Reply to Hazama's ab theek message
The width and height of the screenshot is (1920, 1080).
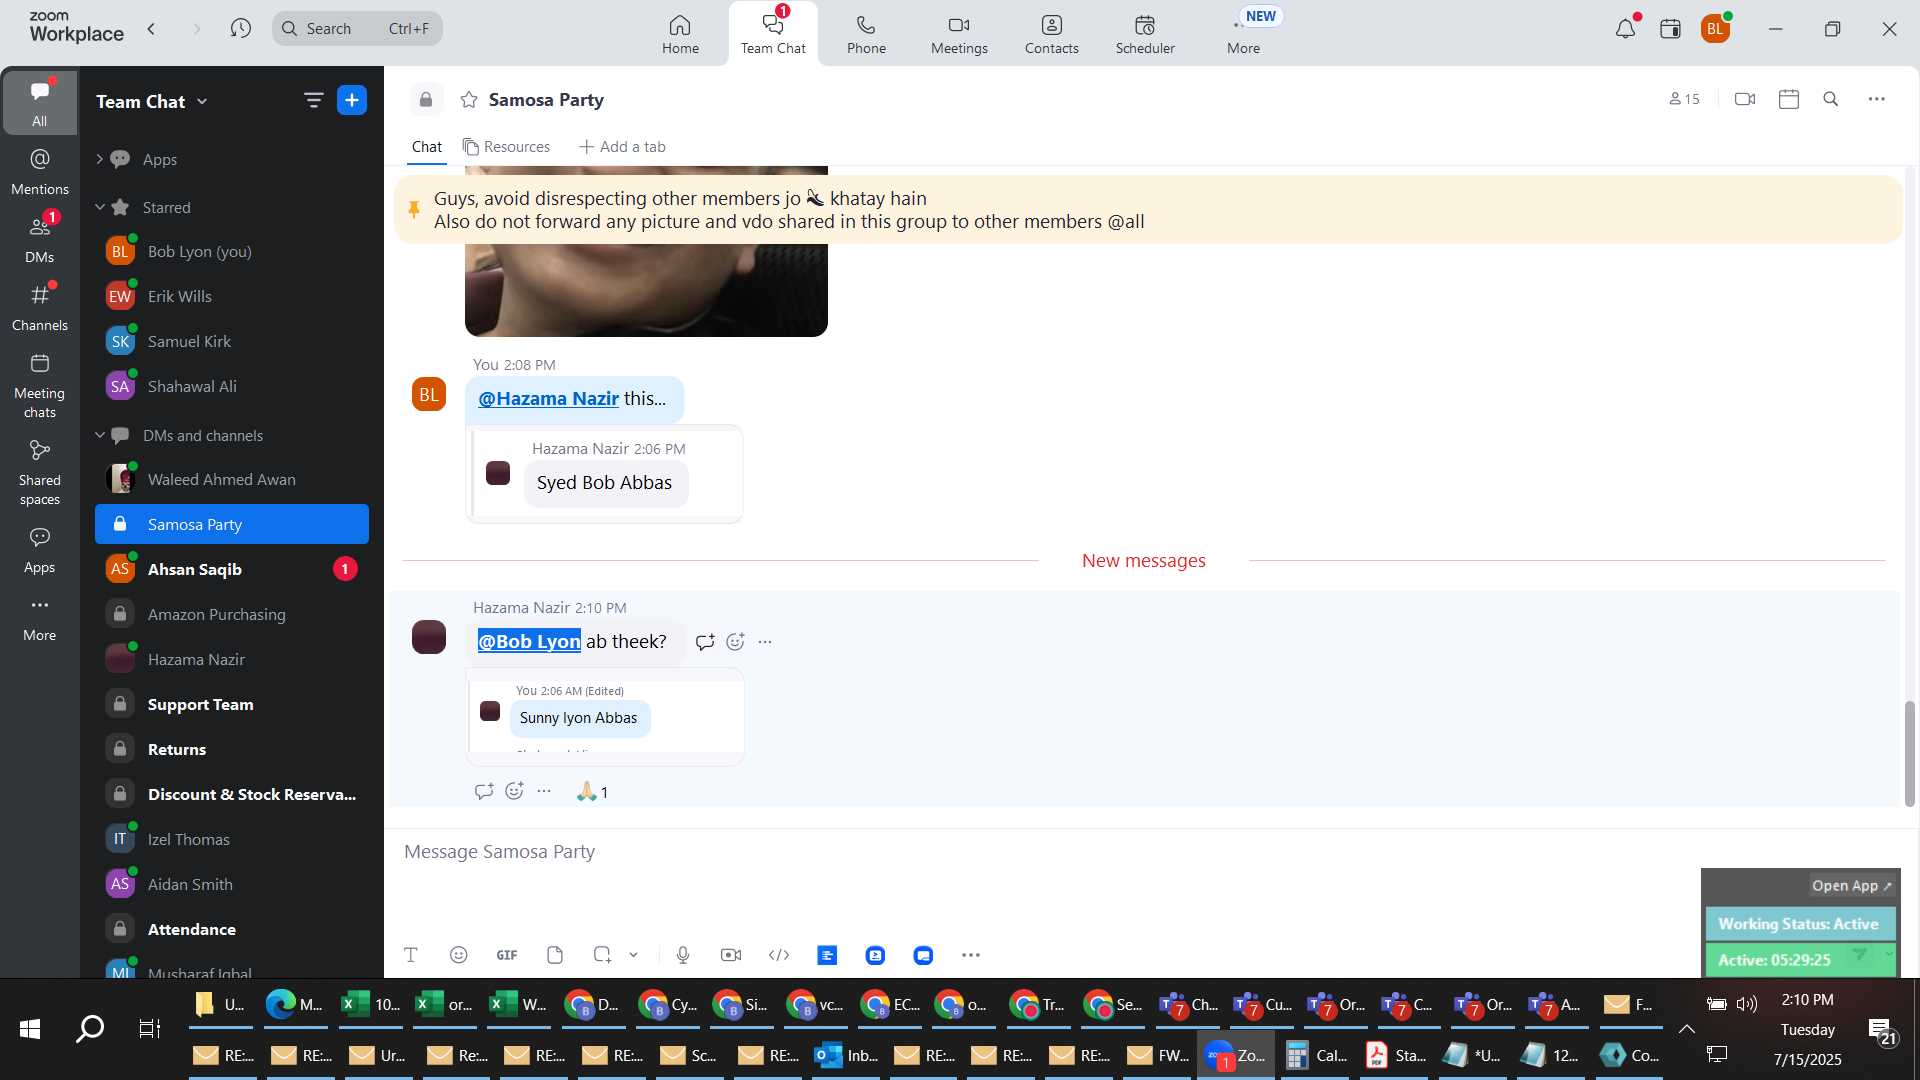tap(705, 642)
